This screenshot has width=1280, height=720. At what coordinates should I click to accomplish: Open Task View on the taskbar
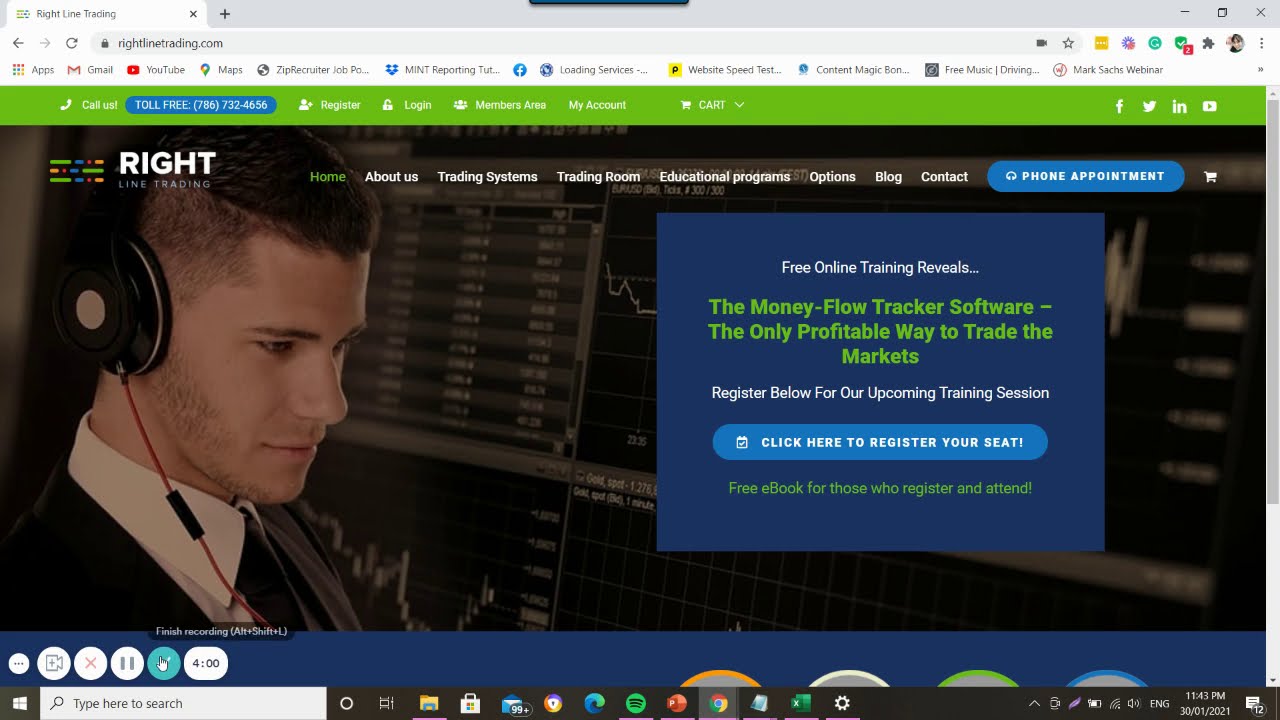tap(386, 703)
